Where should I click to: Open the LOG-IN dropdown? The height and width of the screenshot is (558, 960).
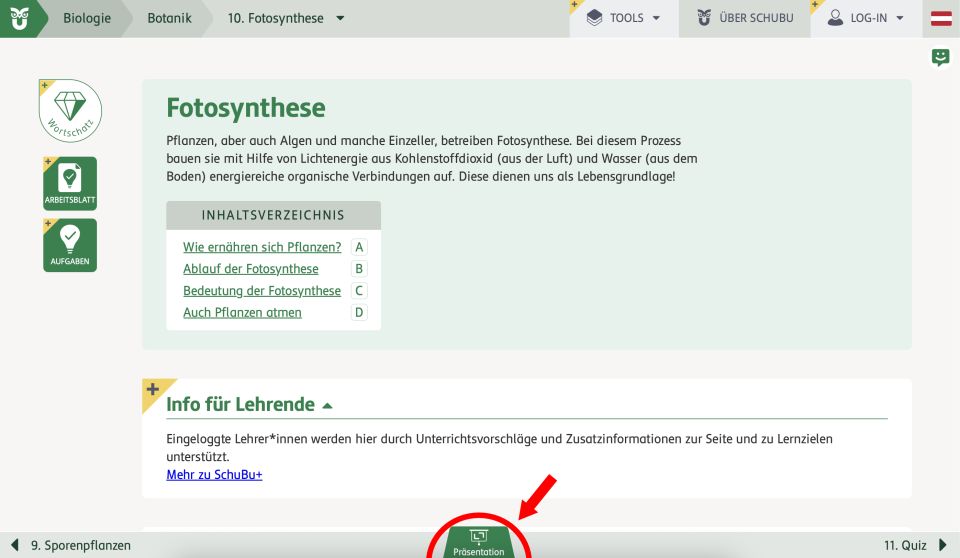(x=865, y=18)
